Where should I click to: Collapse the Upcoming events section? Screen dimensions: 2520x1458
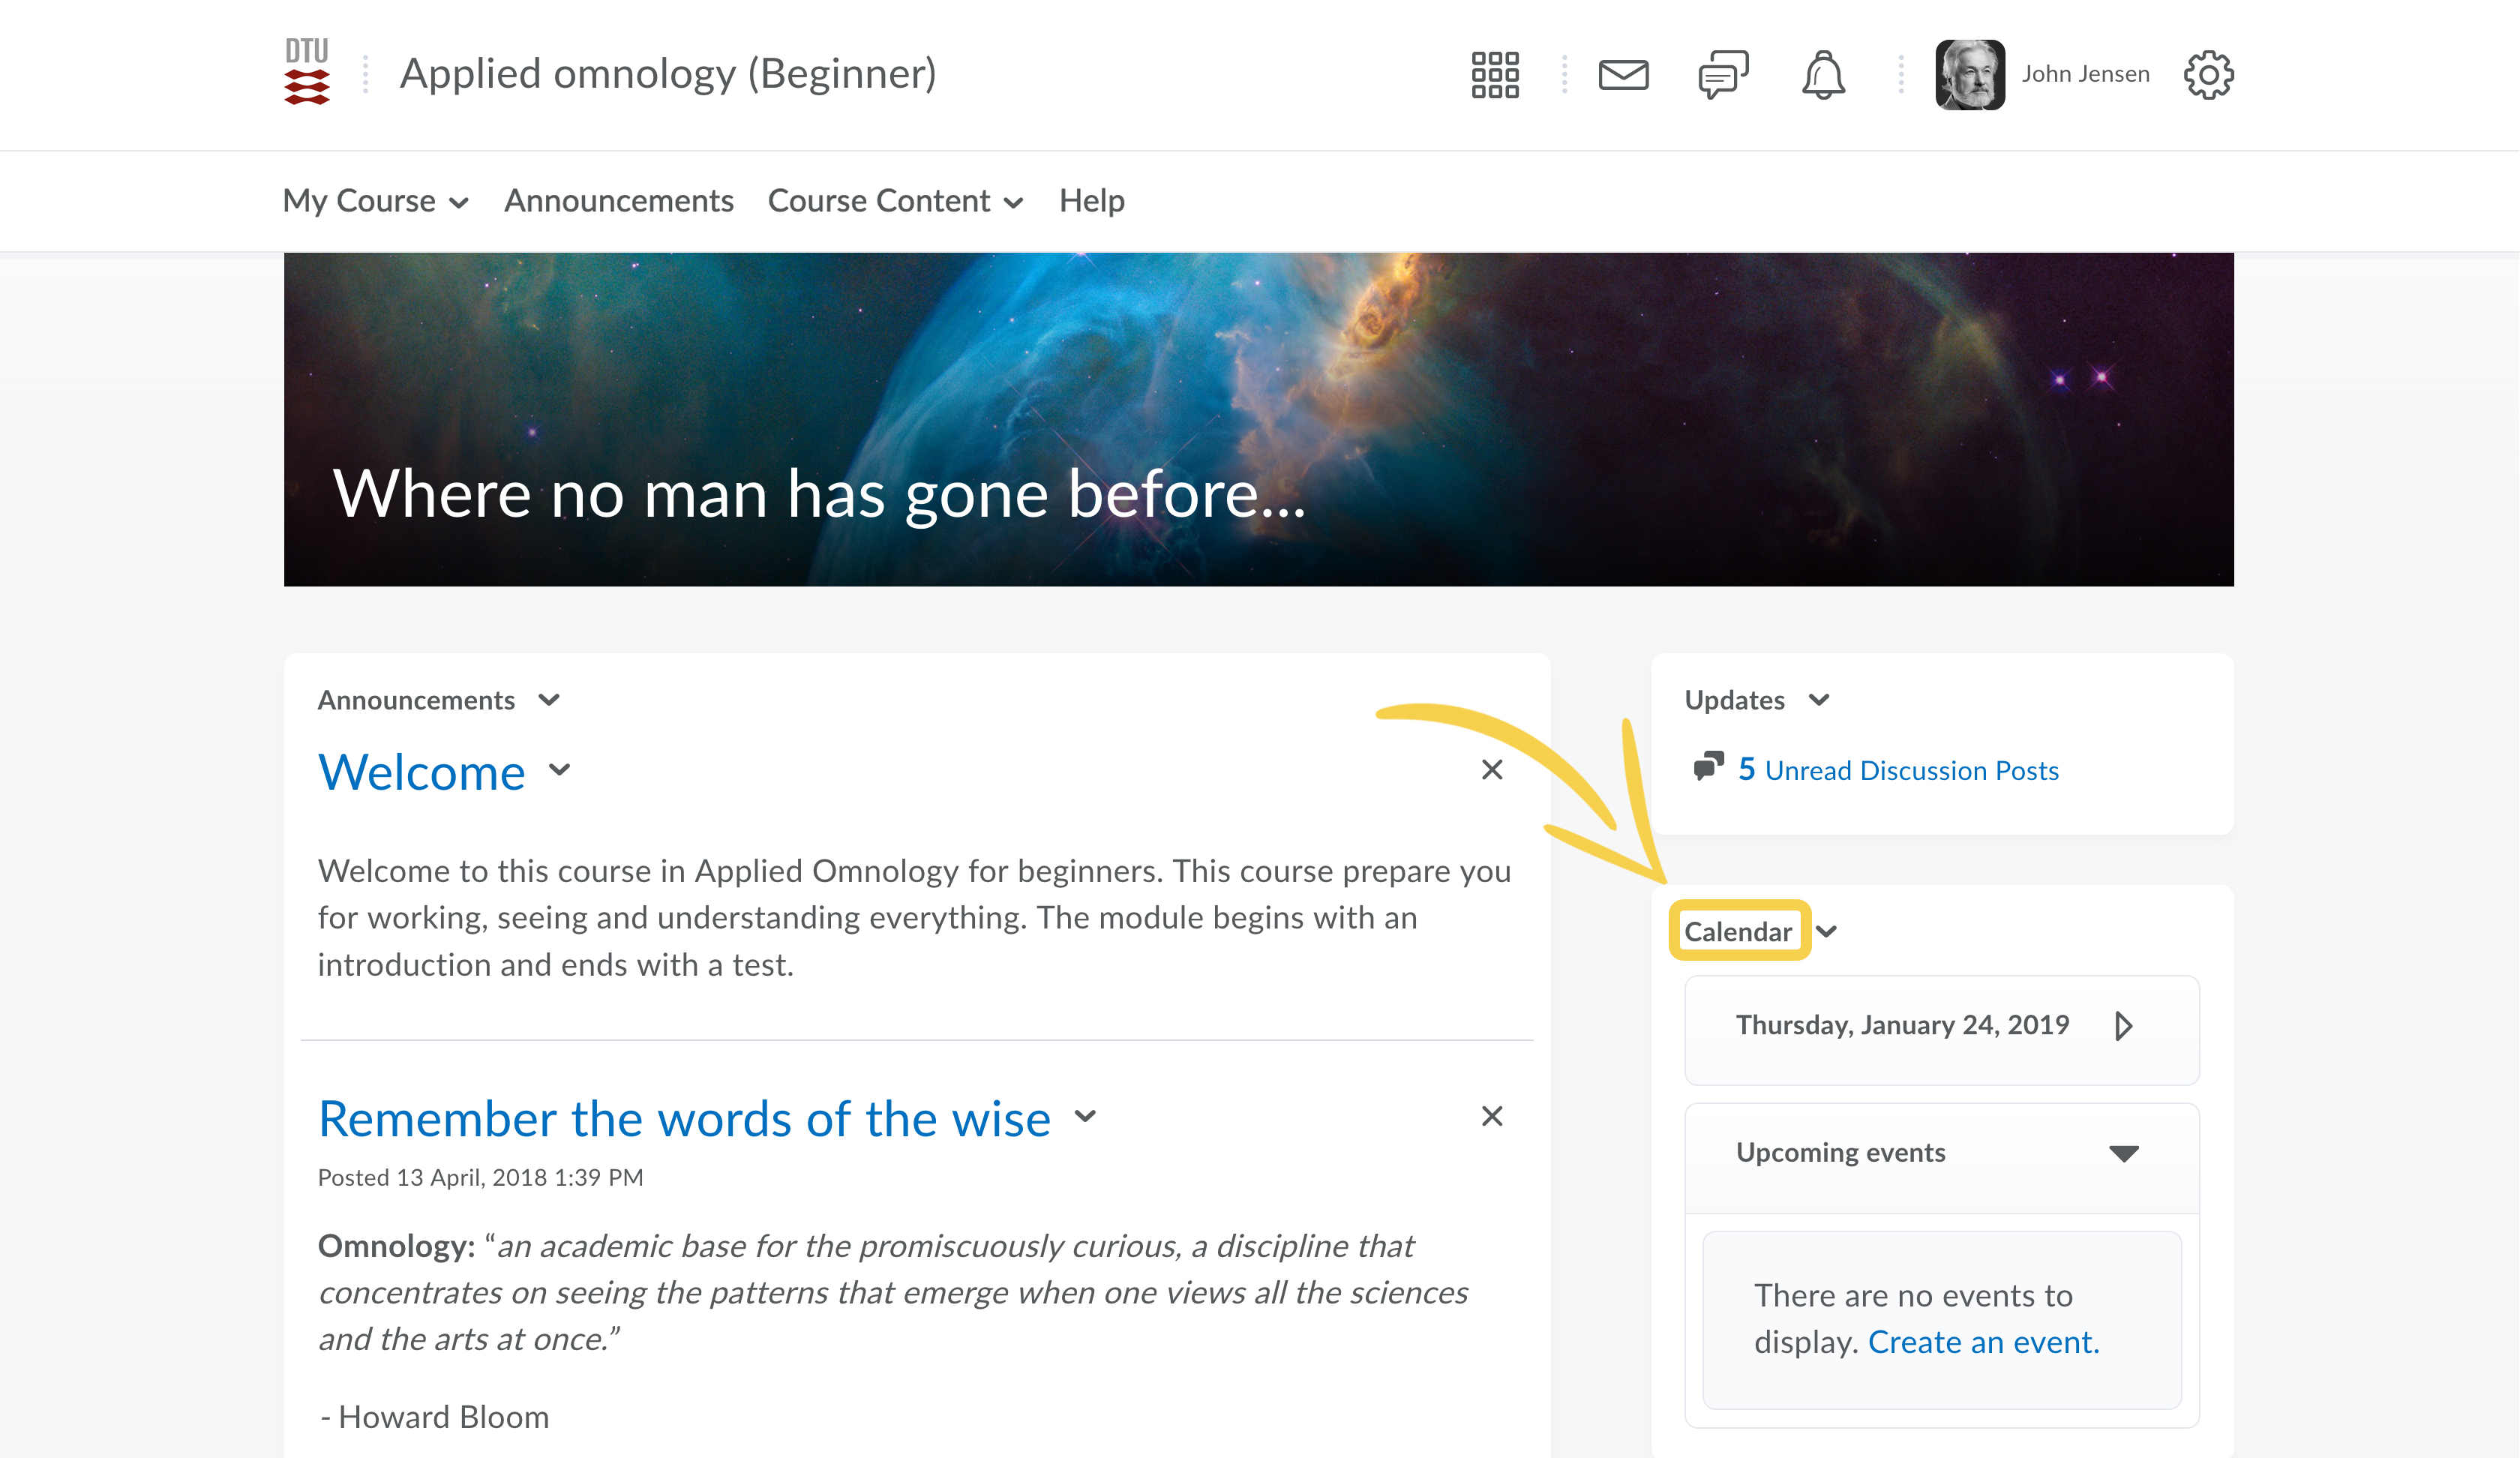[2123, 1153]
